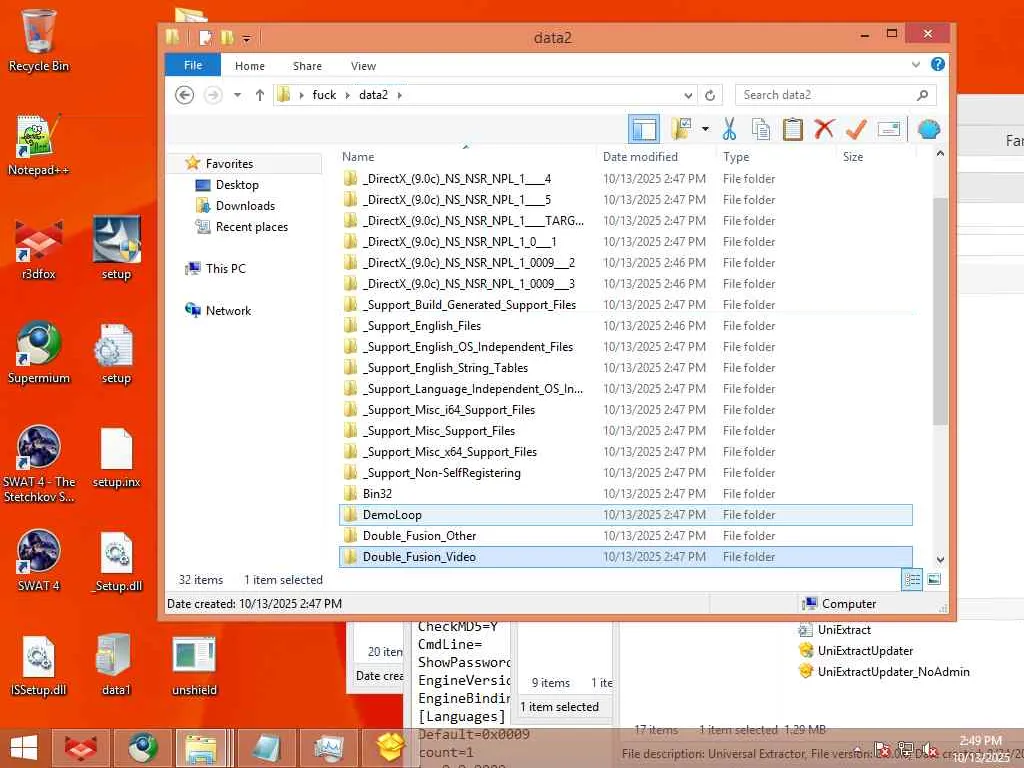This screenshot has height=768, width=1024.
Task: Open dropdown arrow beside Folder Options icon
Action: [x=705, y=129]
